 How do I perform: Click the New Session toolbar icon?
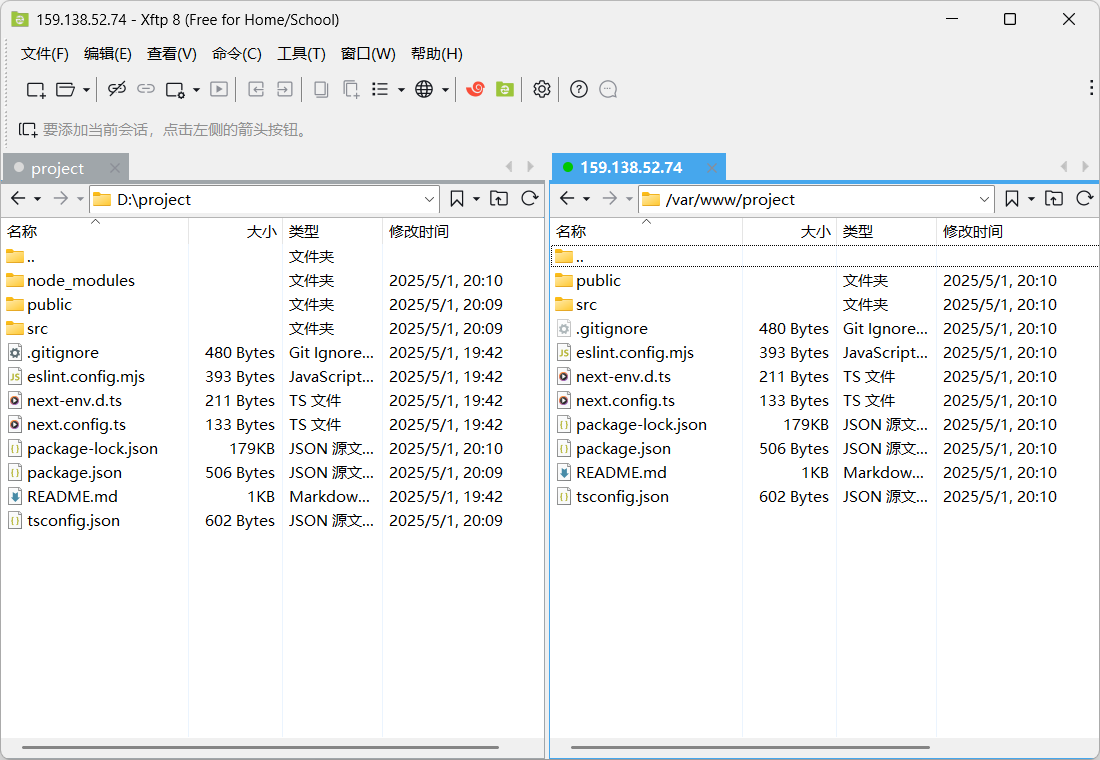tap(36, 89)
